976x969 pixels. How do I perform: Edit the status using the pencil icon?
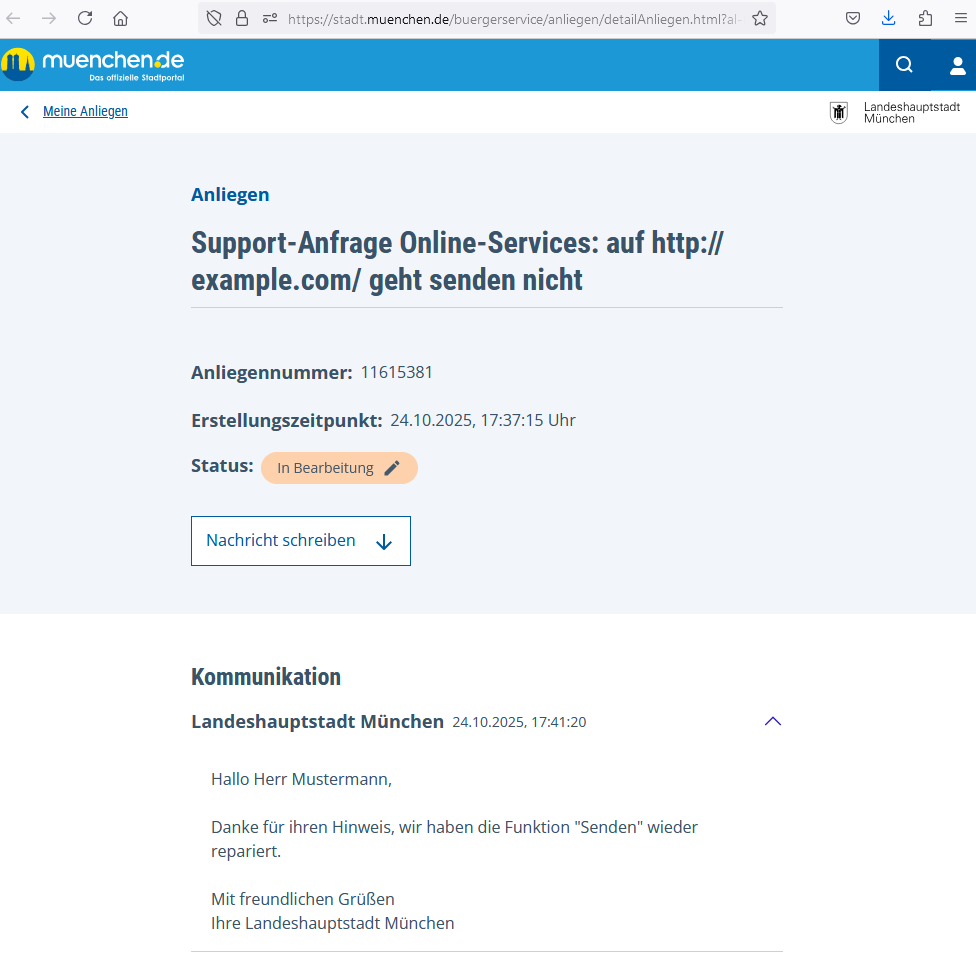392,467
